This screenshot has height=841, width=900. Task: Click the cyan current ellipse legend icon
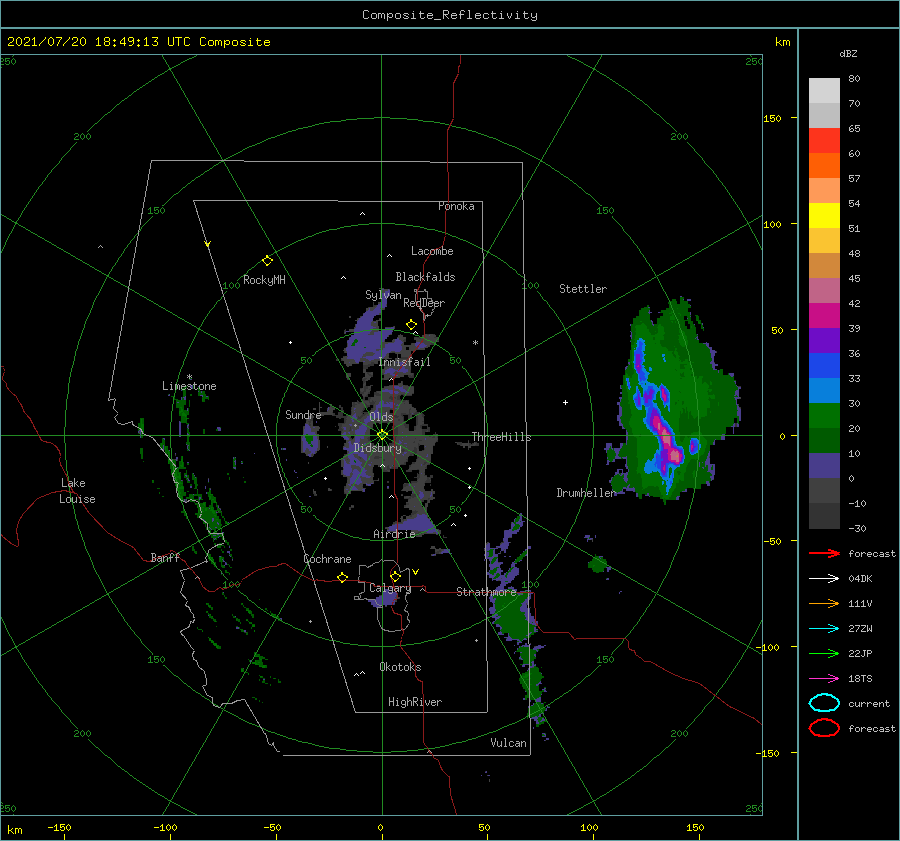824,703
